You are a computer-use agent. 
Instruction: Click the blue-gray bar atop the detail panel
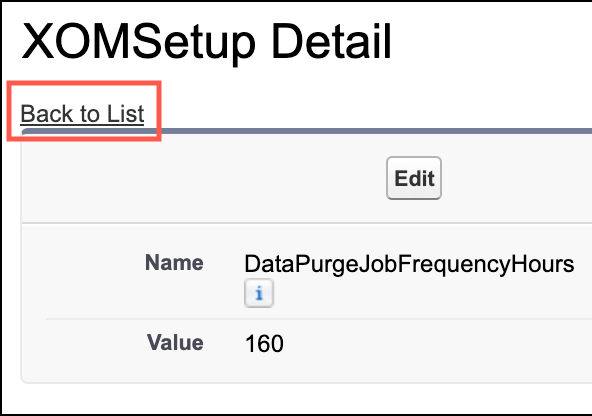[x=307, y=131]
